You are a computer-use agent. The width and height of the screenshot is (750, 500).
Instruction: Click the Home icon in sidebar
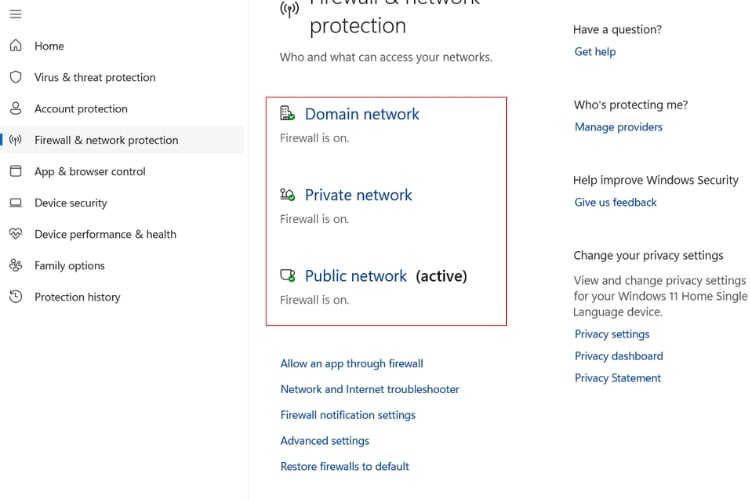15,46
